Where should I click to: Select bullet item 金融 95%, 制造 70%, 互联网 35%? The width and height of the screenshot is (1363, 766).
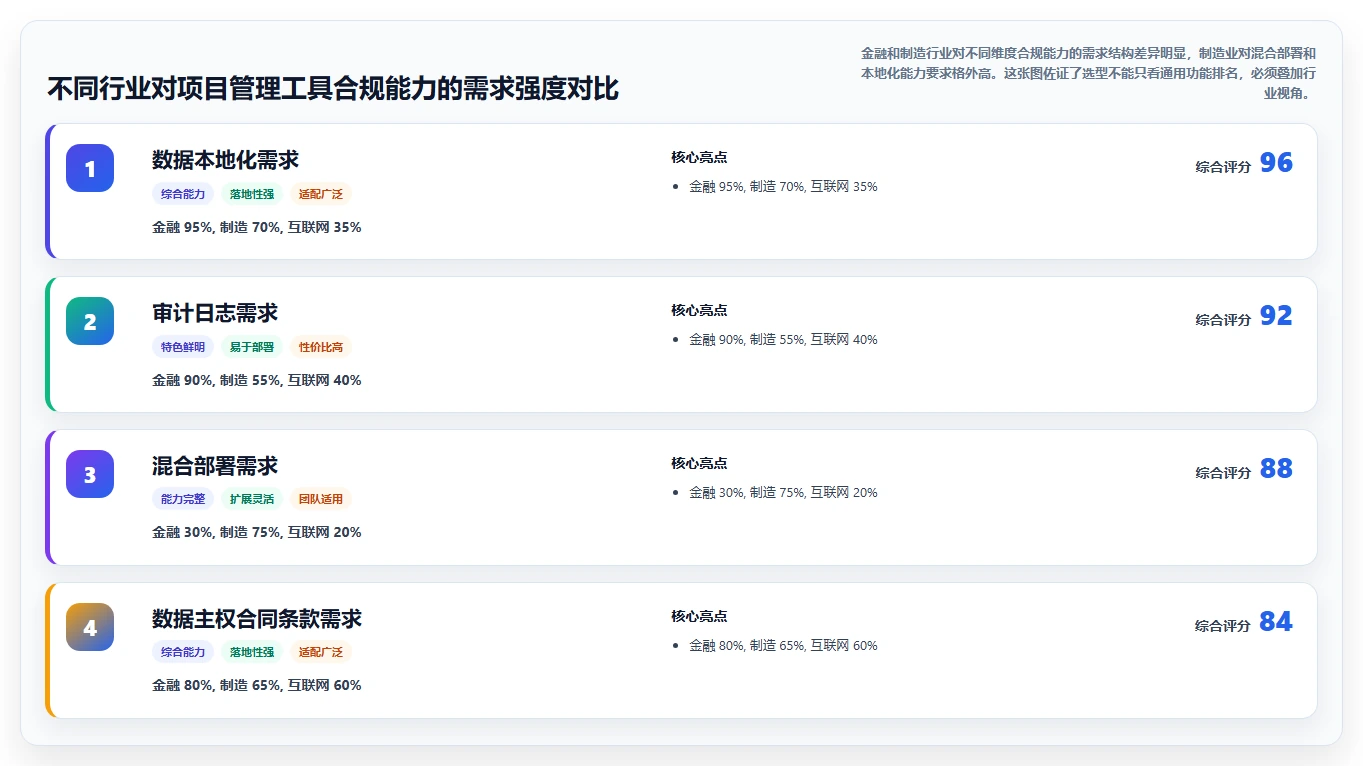click(783, 187)
